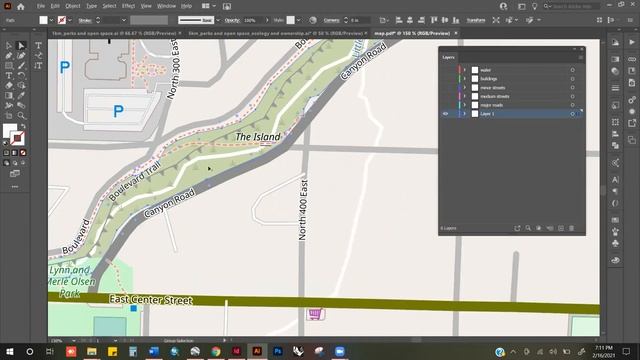Click the Stroke swatch in the toolbox
This screenshot has width=640, height=360.
[18, 138]
